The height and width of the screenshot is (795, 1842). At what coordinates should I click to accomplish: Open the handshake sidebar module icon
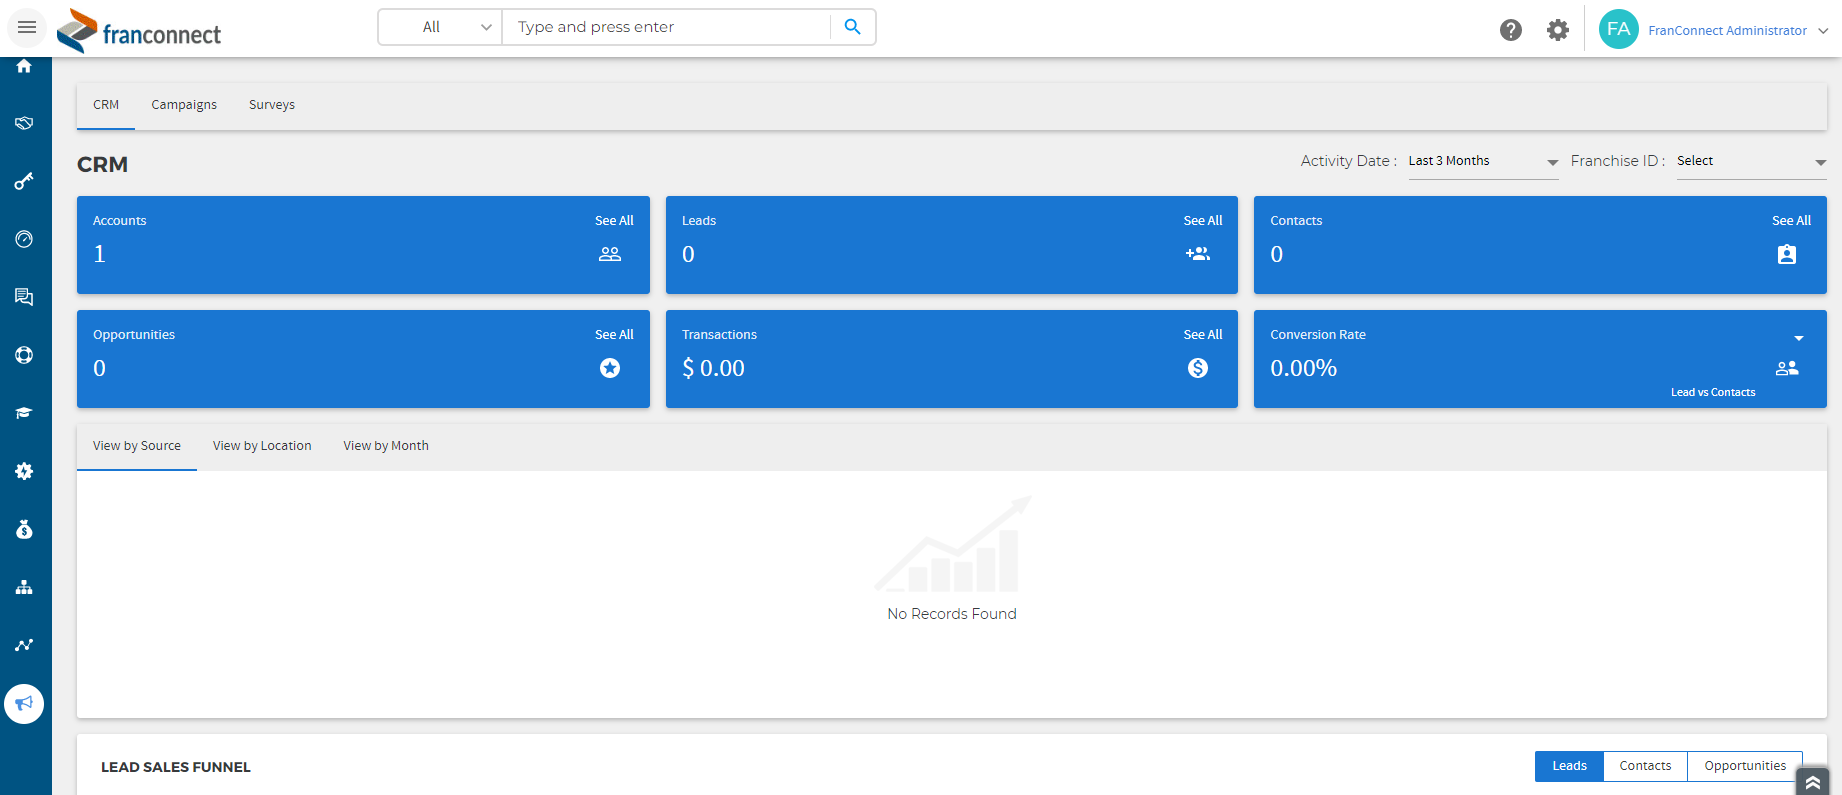pos(24,123)
